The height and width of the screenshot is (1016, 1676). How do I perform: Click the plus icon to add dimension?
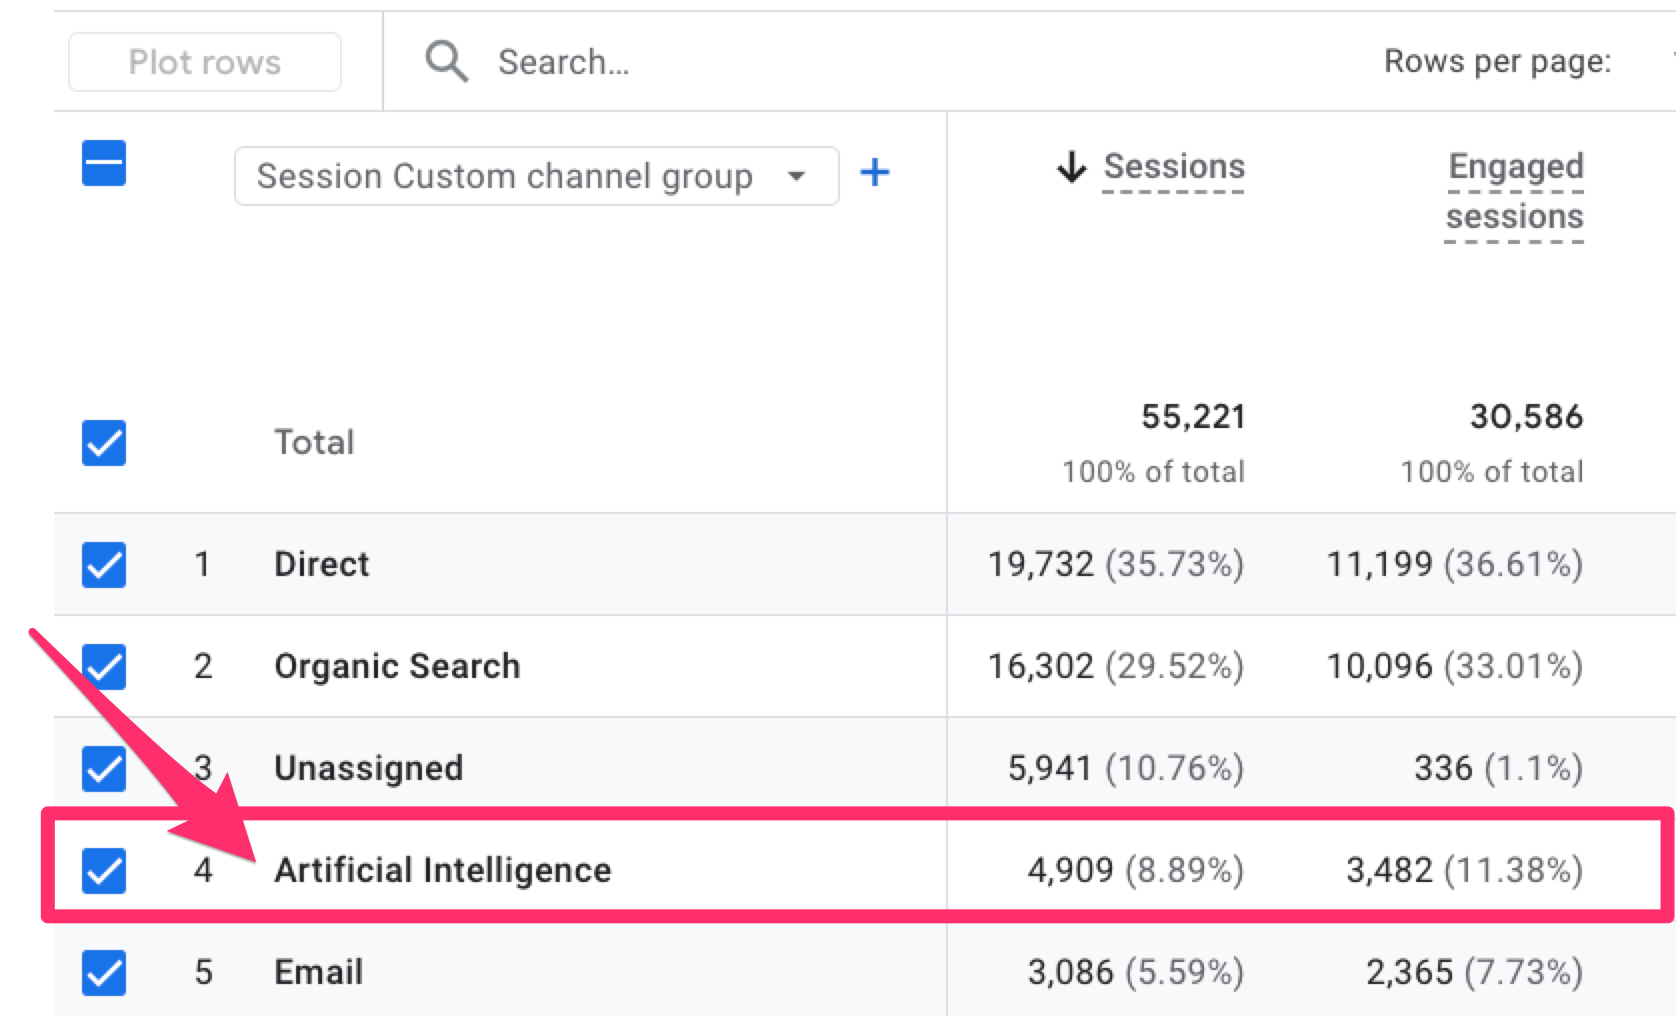pos(874,173)
